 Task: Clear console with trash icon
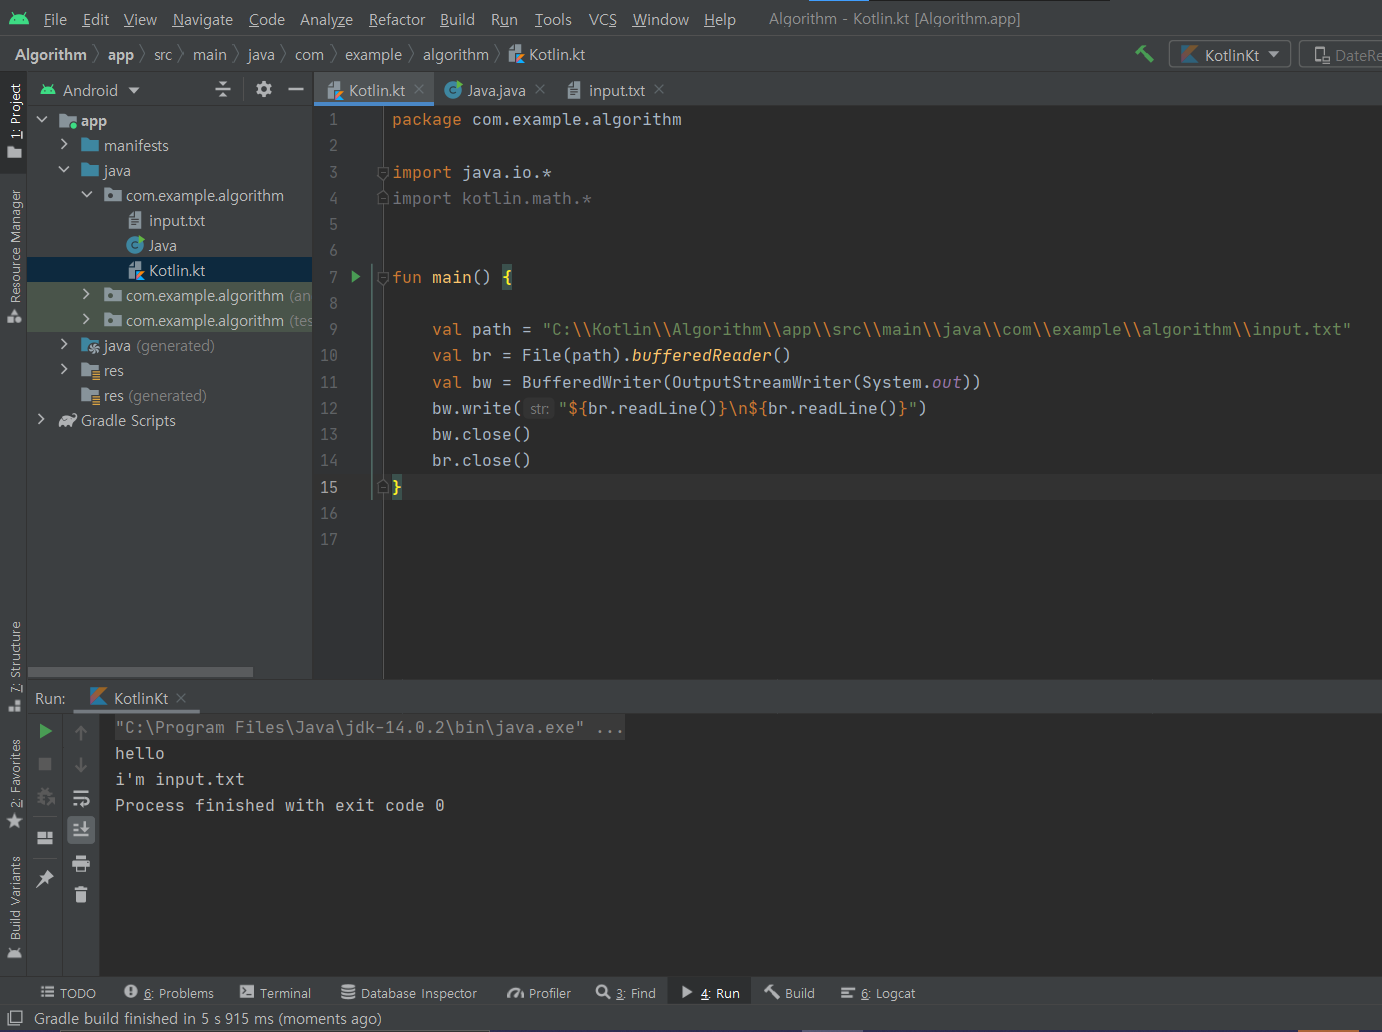click(x=81, y=895)
